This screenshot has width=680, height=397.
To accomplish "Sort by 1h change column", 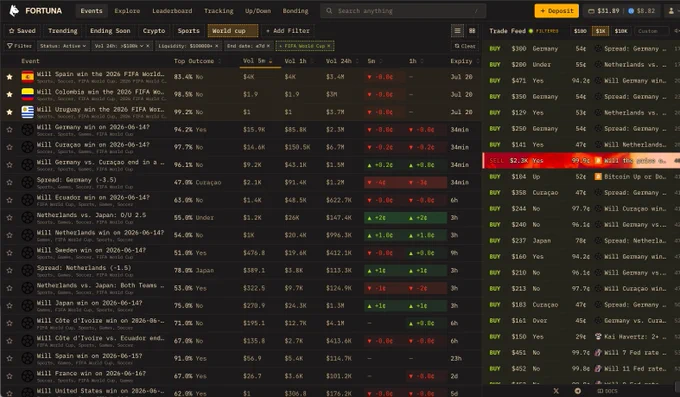I will point(416,61).
